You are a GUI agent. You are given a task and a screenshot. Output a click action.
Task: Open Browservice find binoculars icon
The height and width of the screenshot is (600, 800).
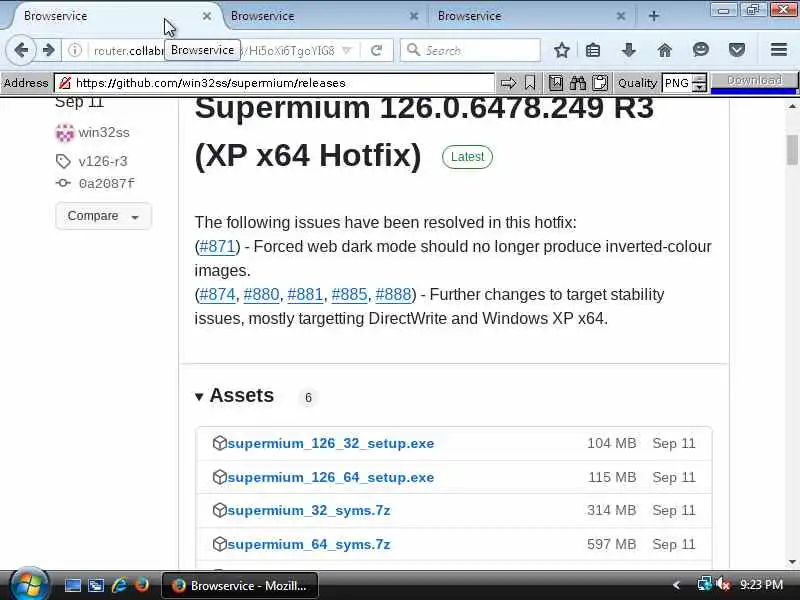(x=578, y=83)
